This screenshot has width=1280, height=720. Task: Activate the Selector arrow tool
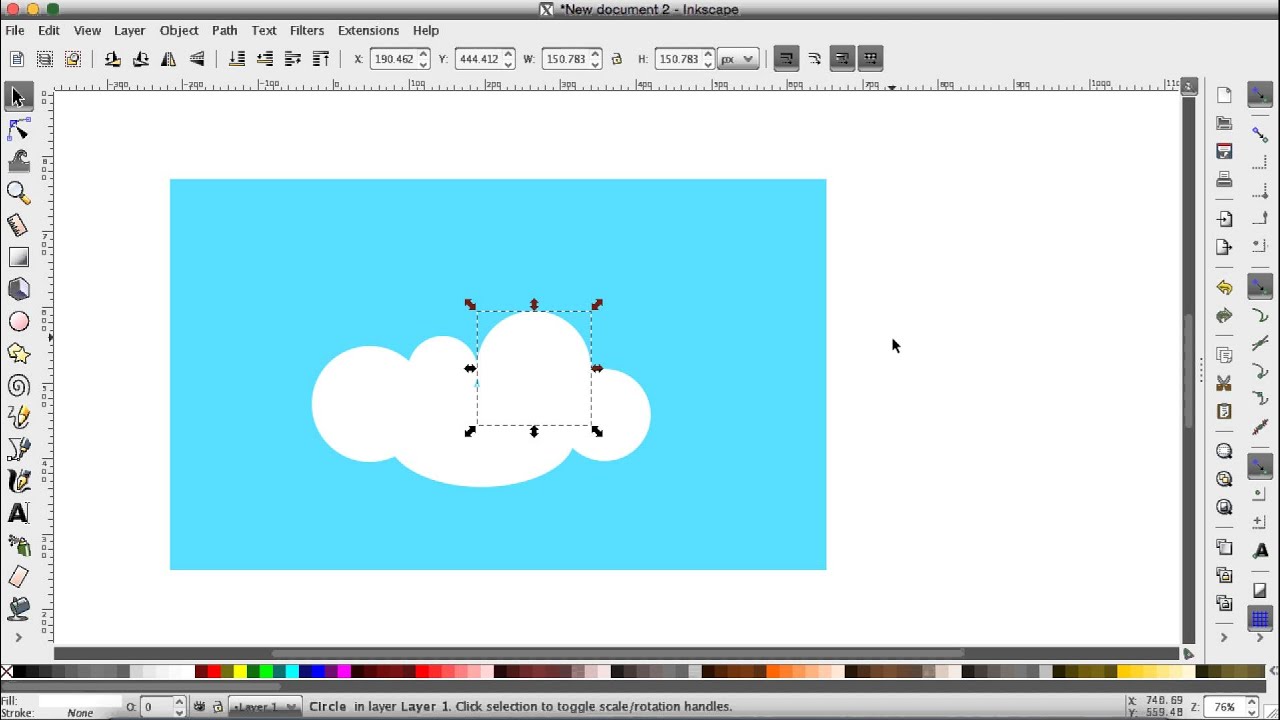pyautogui.click(x=18, y=96)
